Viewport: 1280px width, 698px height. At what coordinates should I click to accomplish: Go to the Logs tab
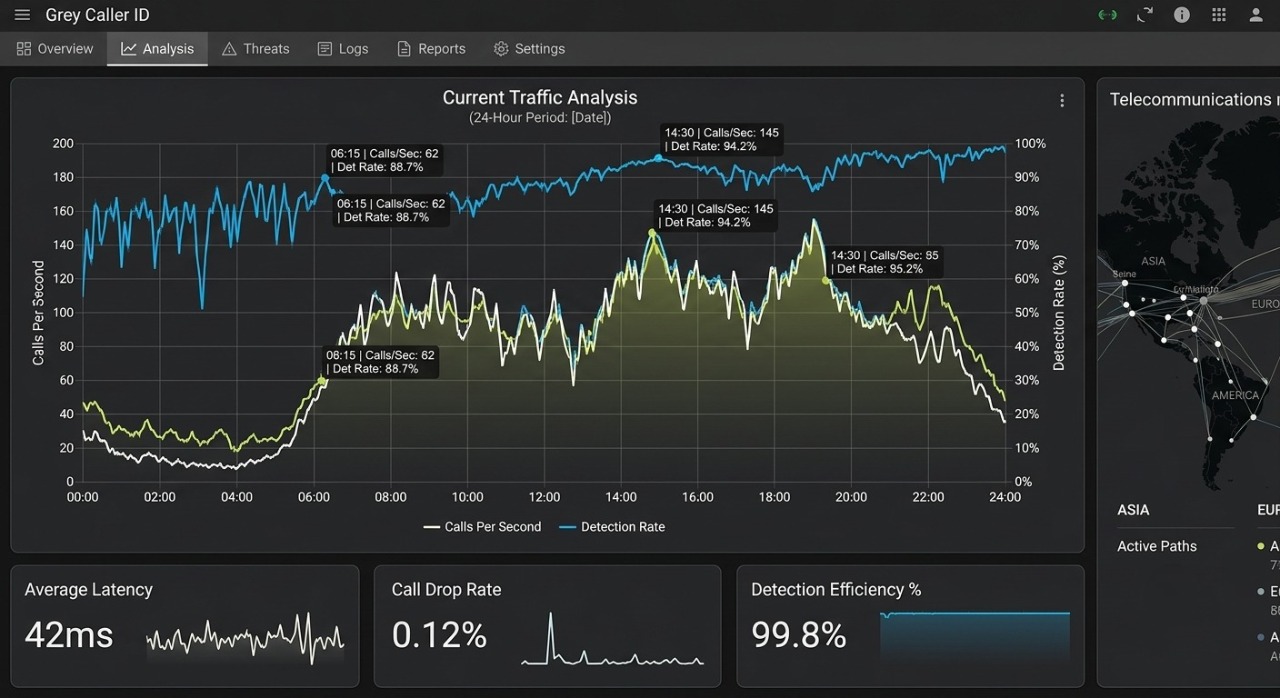(x=343, y=49)
